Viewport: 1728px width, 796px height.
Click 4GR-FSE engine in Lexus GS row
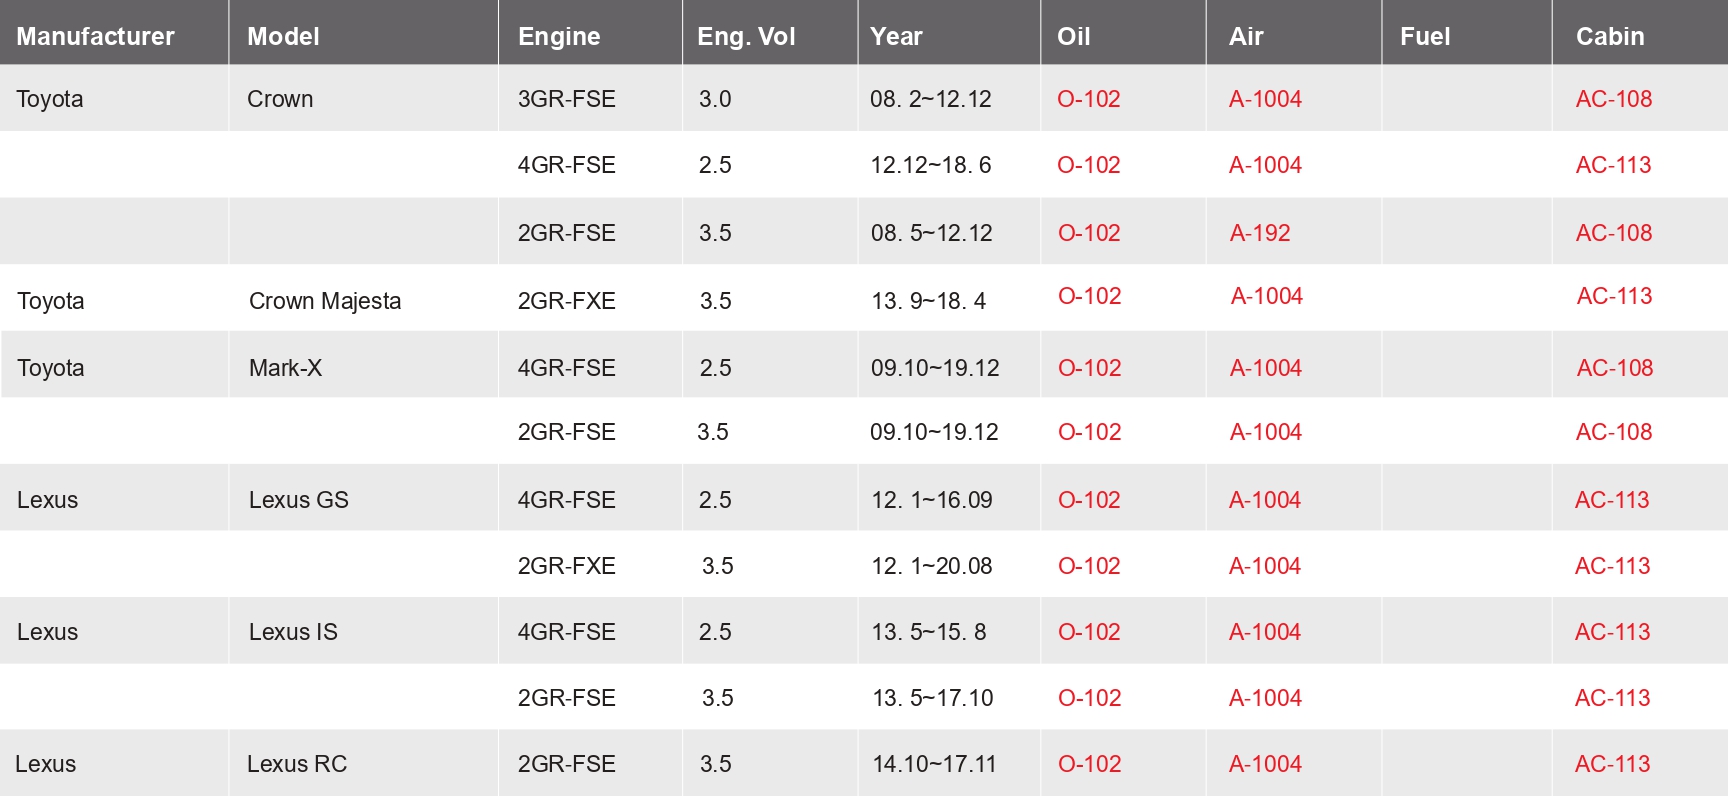tap(567, 500)
